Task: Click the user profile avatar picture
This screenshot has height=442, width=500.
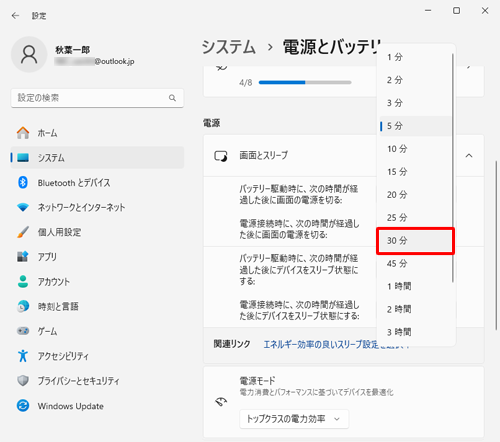Action: (x=29, y=55)
